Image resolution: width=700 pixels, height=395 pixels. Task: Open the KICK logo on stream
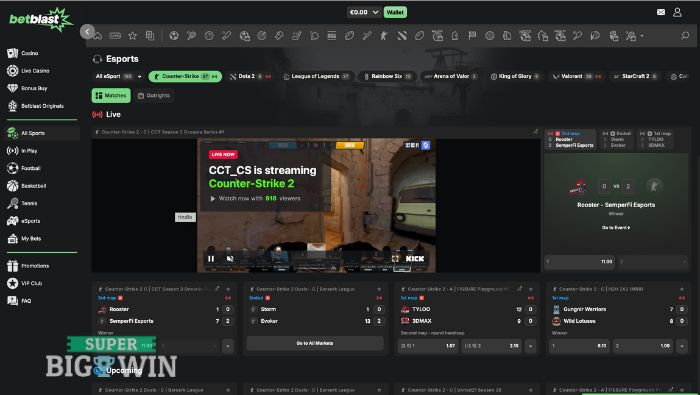[415, 258]
